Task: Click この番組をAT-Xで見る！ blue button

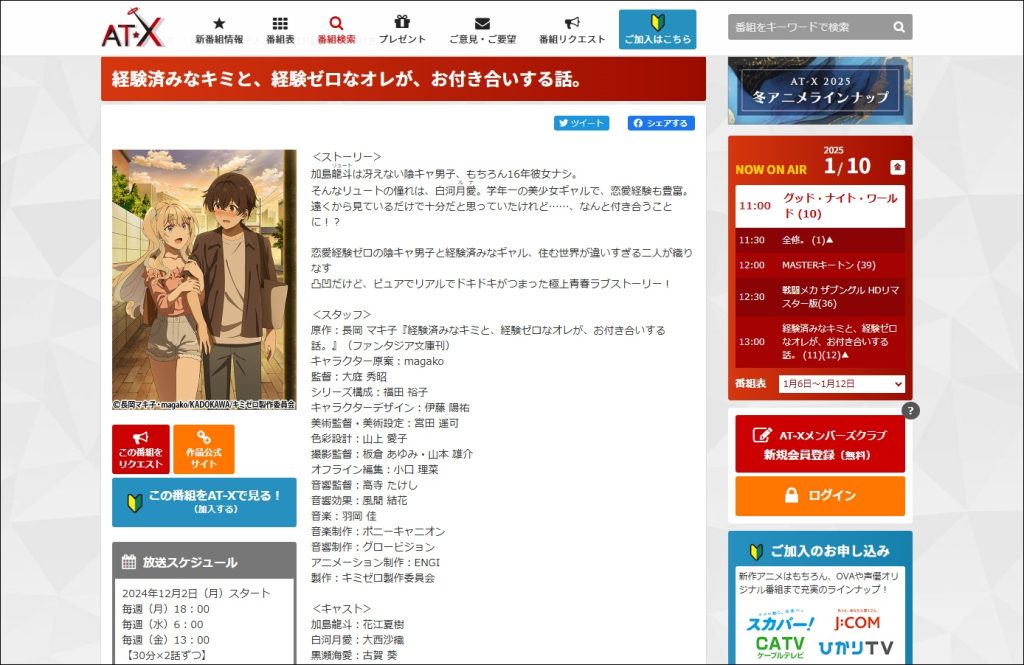Action: (x=204, y=502)
